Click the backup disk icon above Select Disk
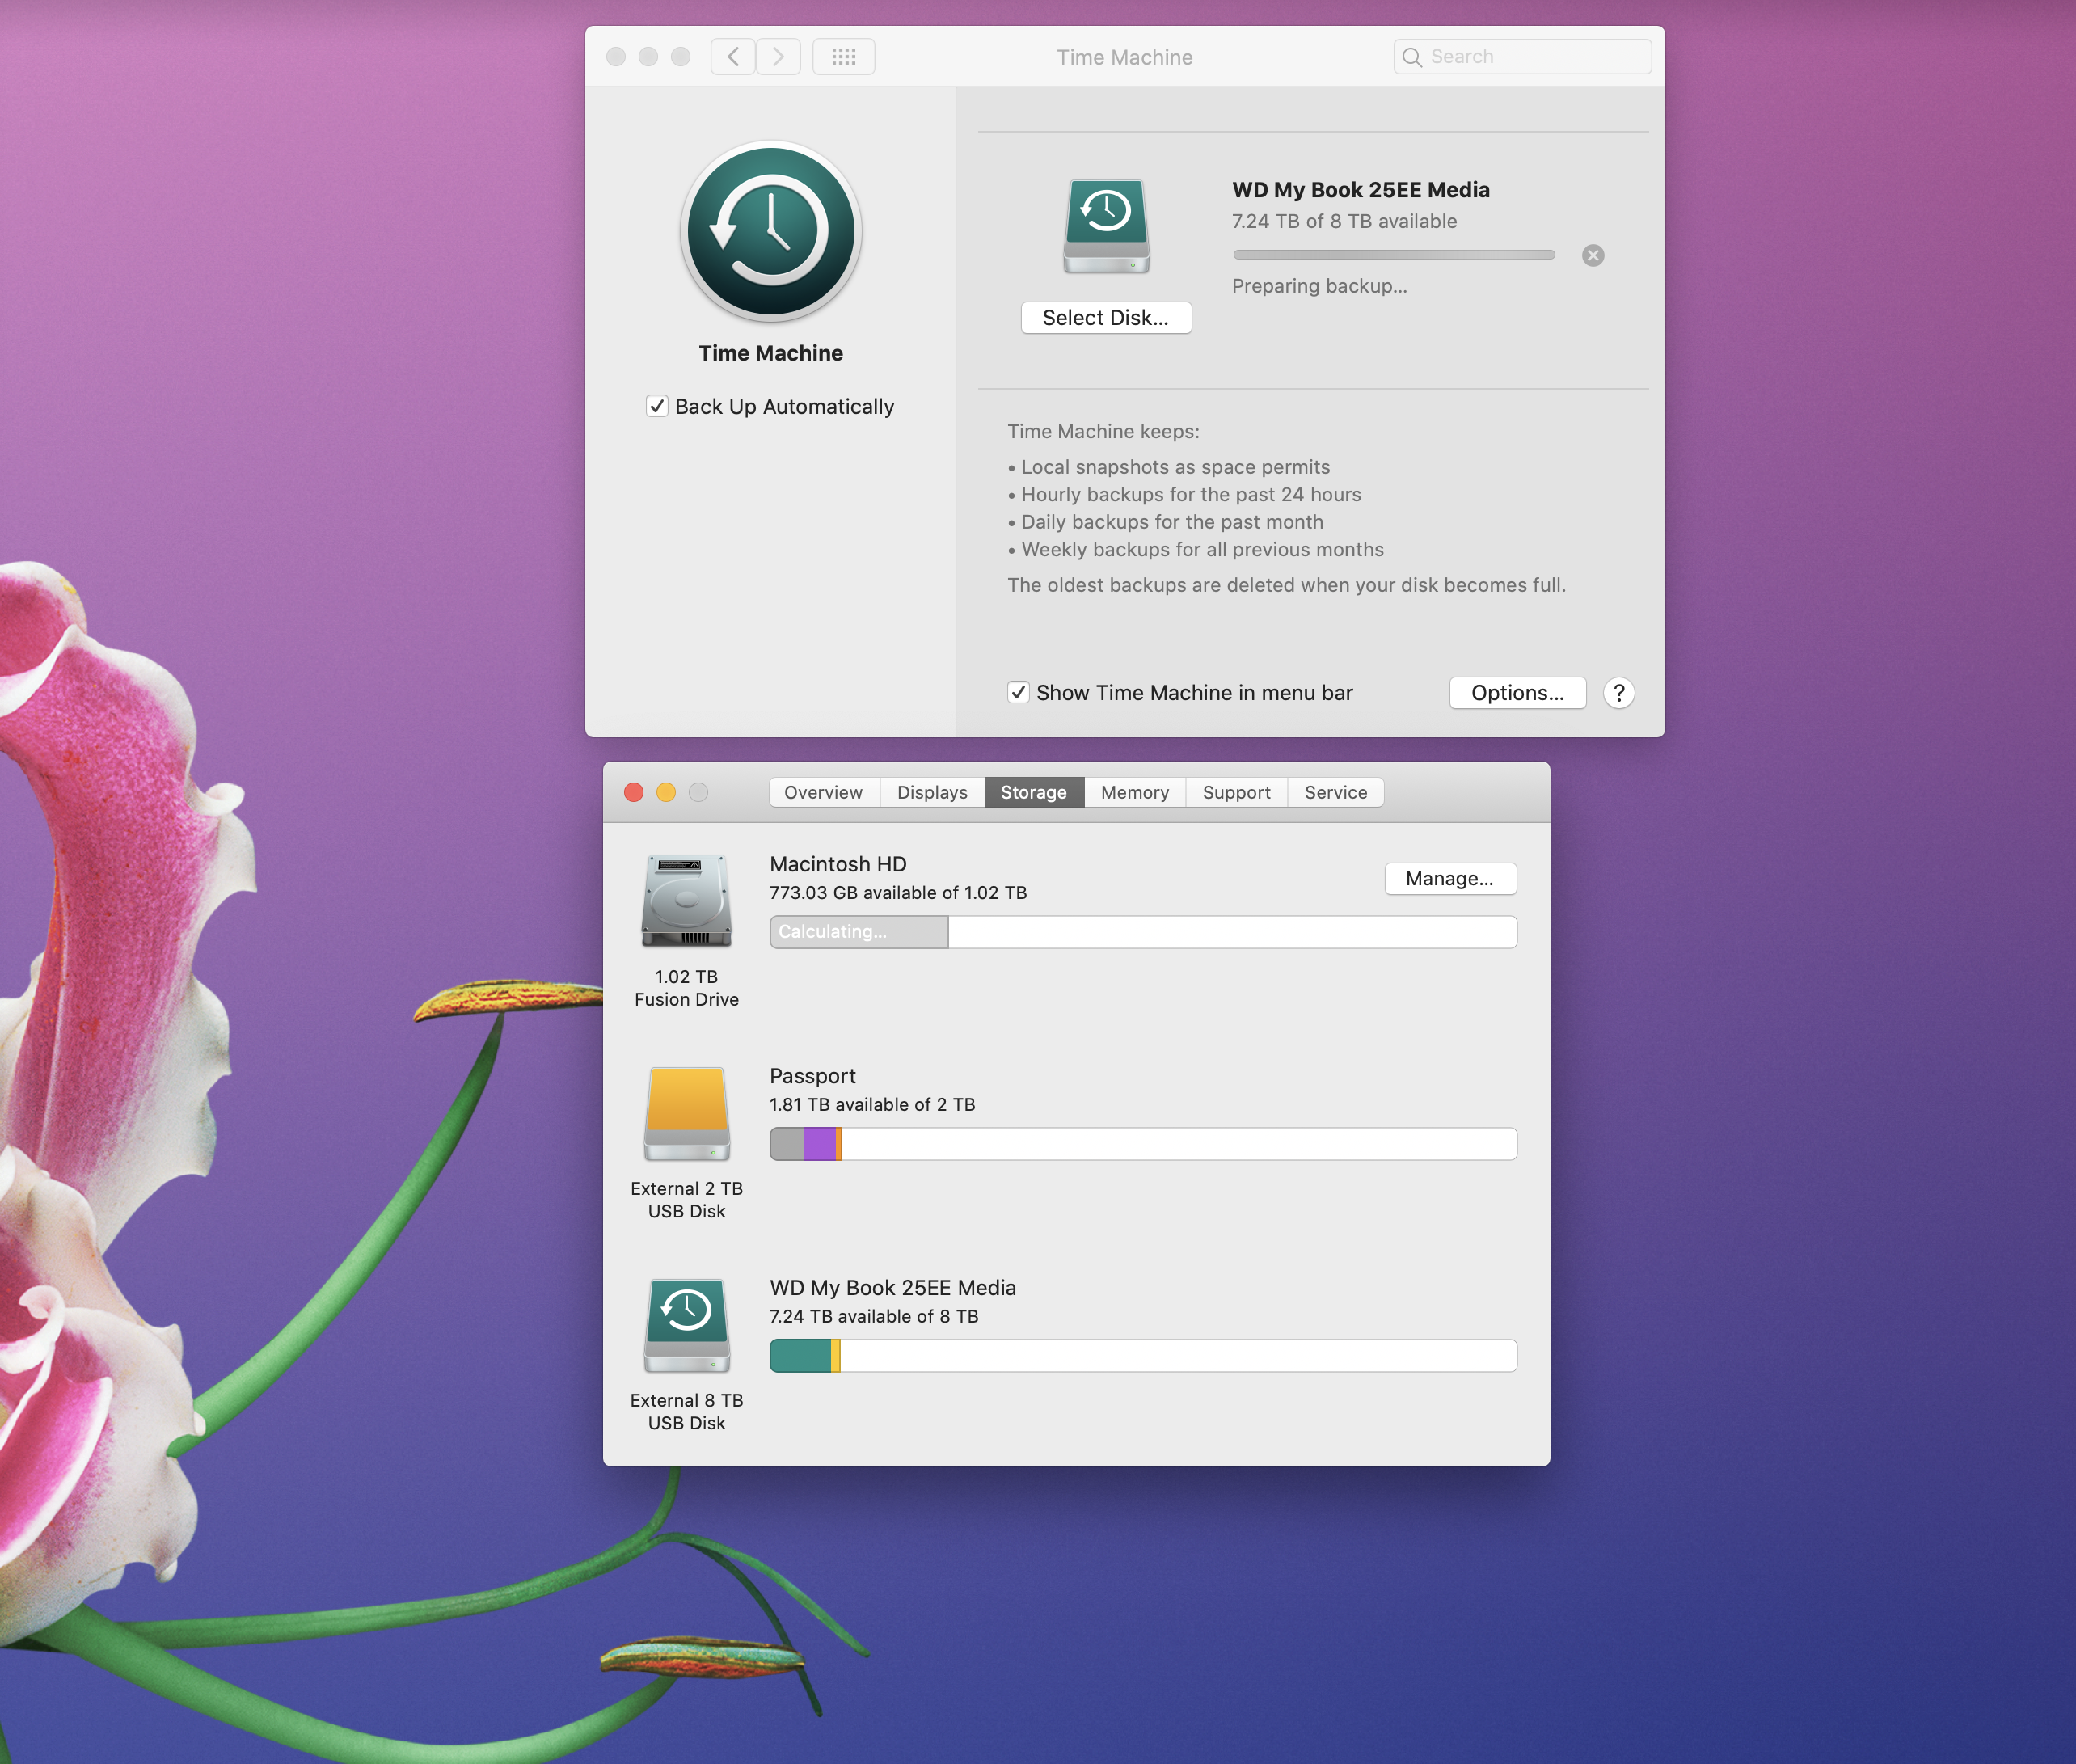 (x=1106, y=226)
